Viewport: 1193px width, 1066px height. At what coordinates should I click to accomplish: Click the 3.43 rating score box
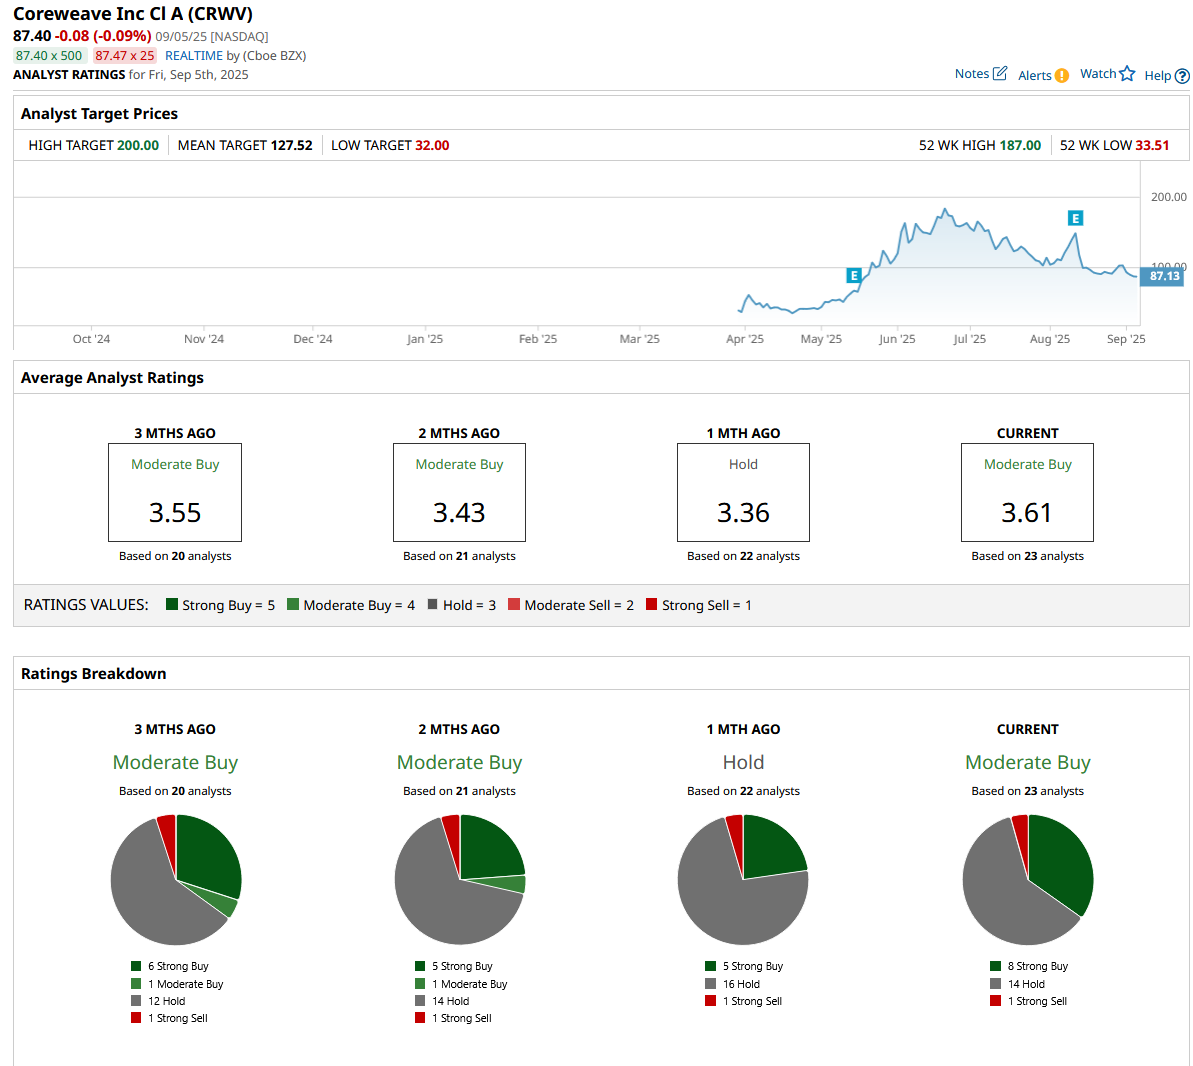click(460, 492)
